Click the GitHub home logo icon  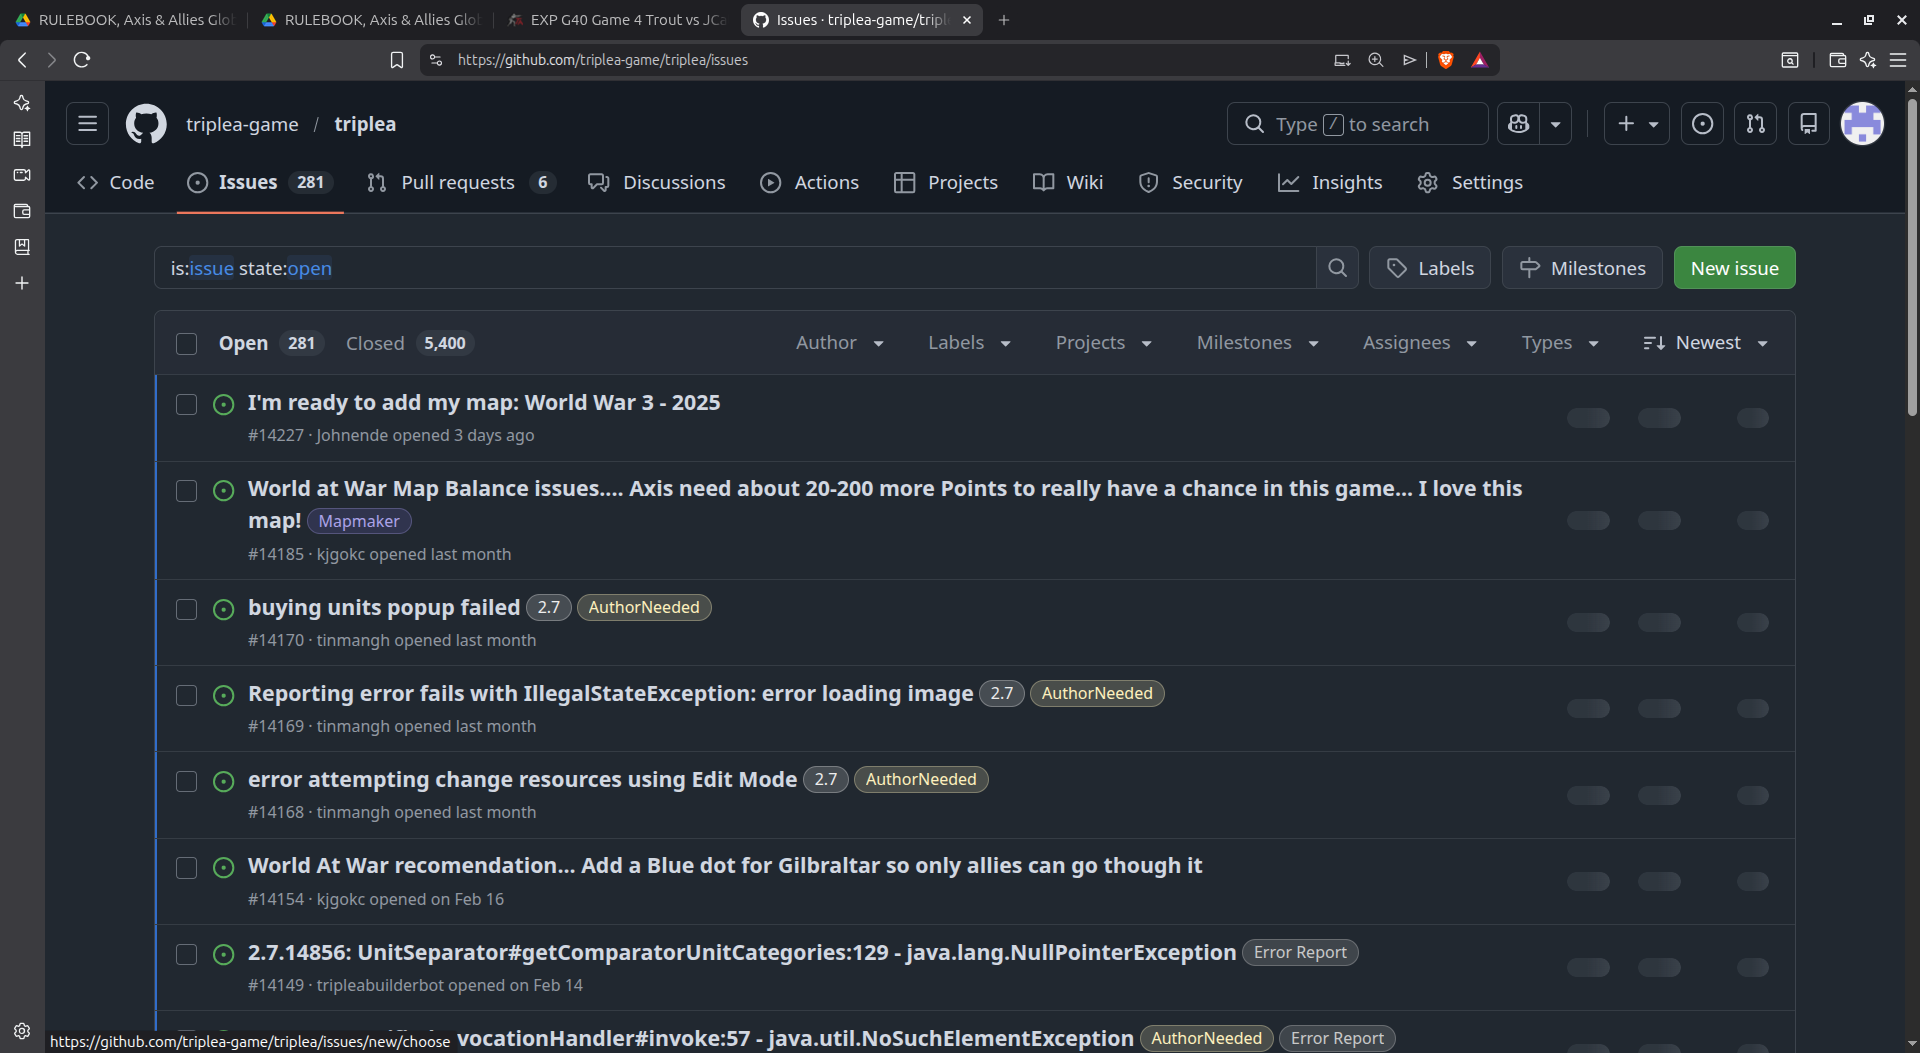pyautogui.click(x=146, y=123)
